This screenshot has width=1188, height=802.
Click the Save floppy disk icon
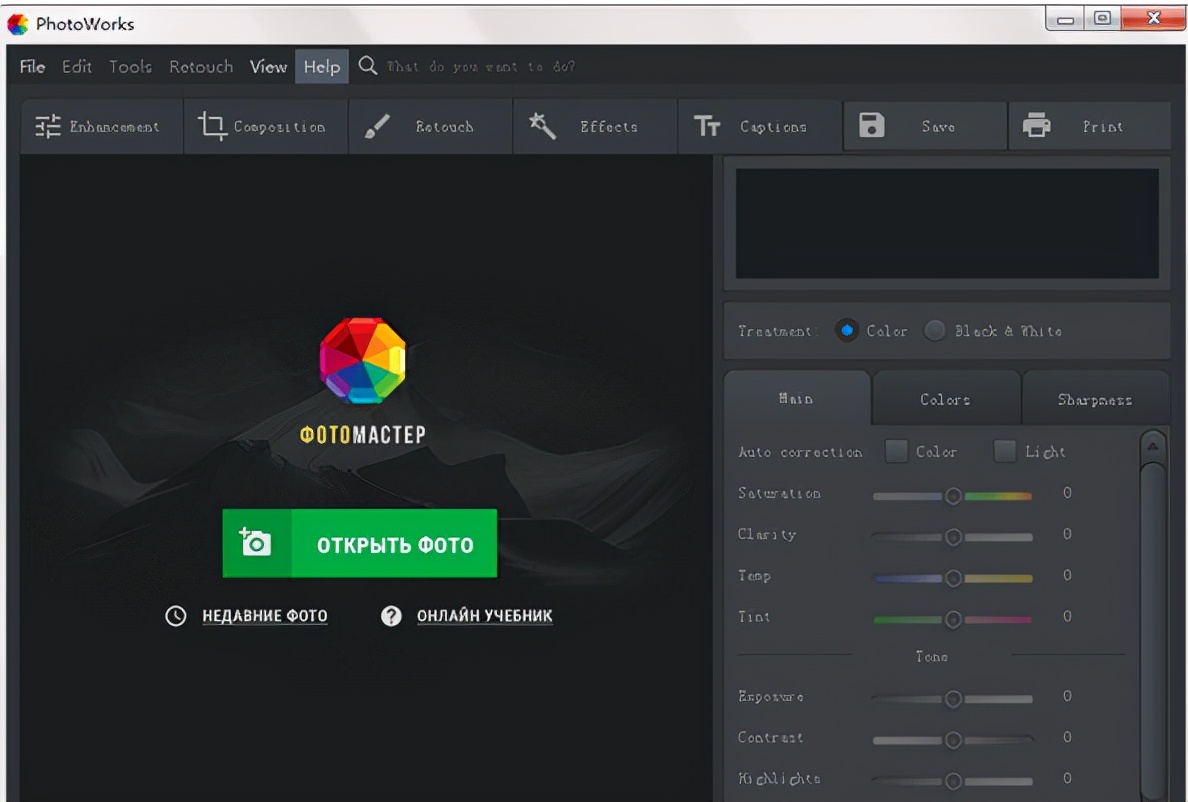(x=871, y=125)
